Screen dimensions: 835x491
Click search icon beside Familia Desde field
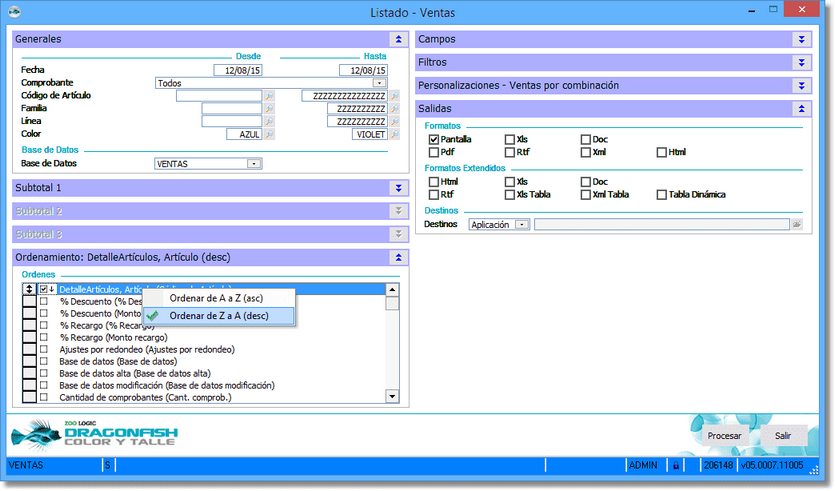[x=268, y=109]
